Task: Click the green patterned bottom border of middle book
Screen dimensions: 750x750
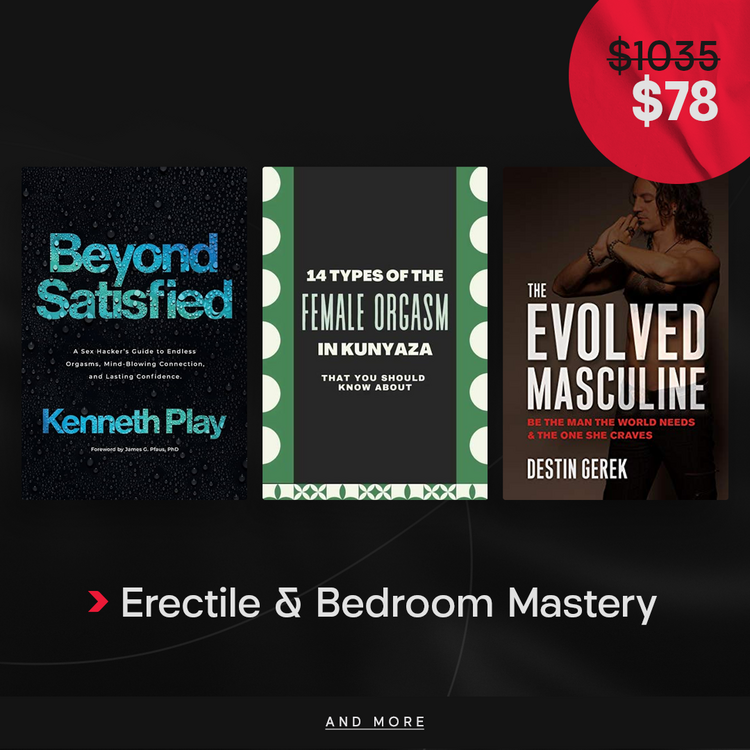Action: [x=375, y=492]
